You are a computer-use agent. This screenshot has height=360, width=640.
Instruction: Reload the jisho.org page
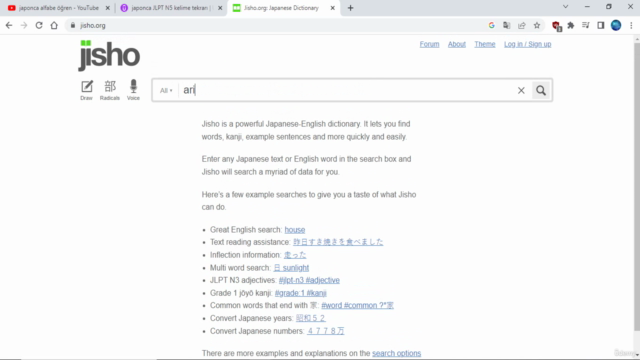(x=39, y=25)
